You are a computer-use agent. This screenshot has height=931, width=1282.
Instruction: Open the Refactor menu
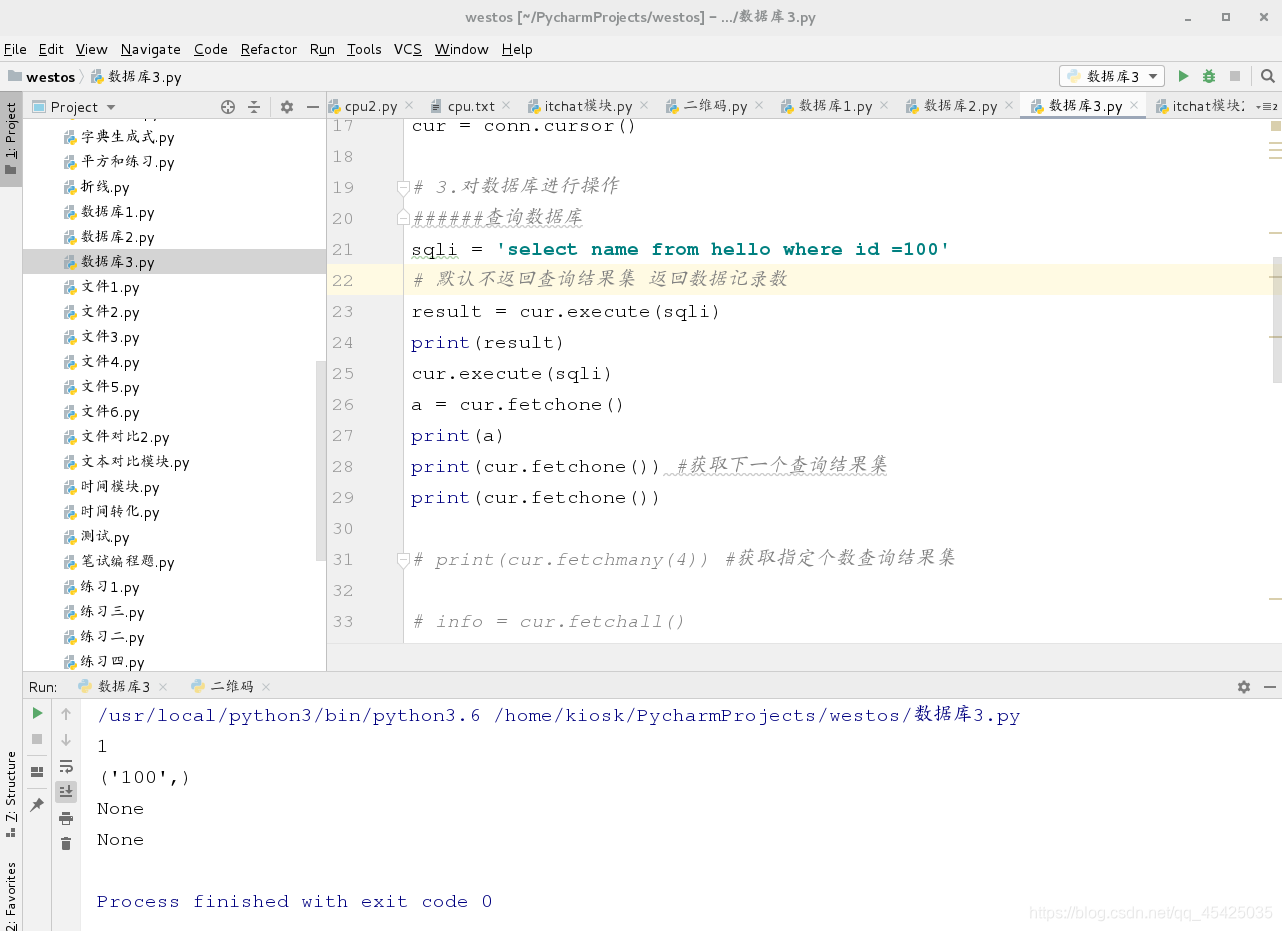tap(269, 49)
